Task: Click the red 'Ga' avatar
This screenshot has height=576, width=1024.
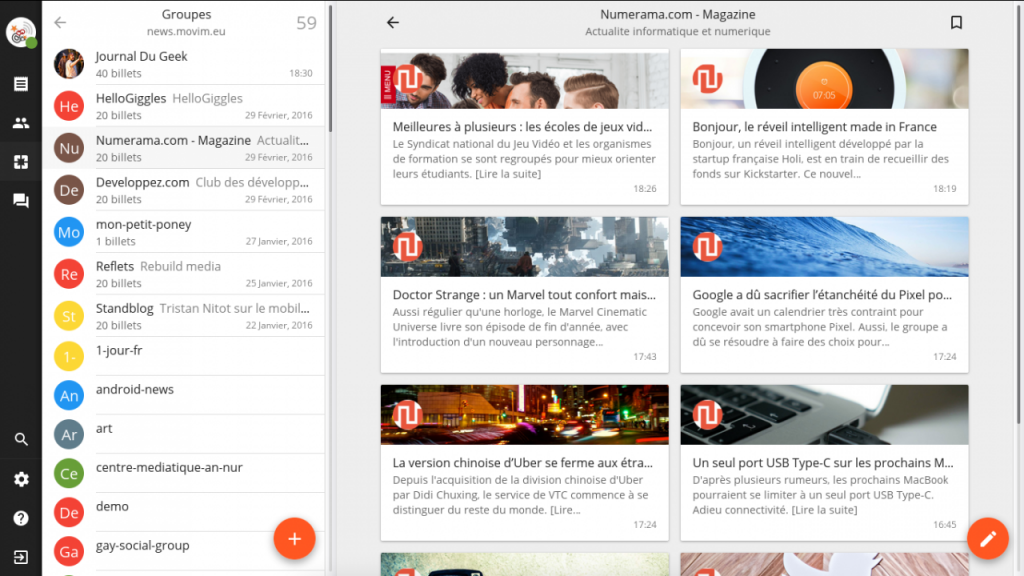Action: pos(69,552)
